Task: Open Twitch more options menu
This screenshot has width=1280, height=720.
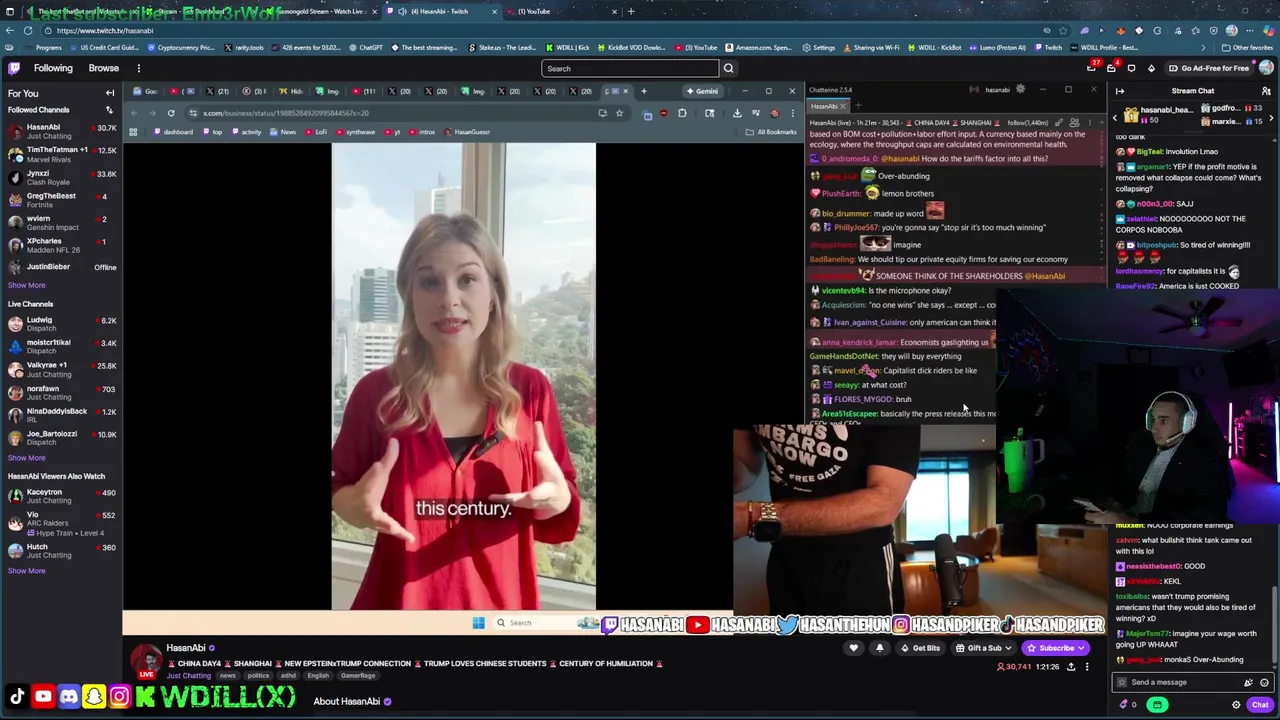Action: pyautogui.click(x=139, y=68)
